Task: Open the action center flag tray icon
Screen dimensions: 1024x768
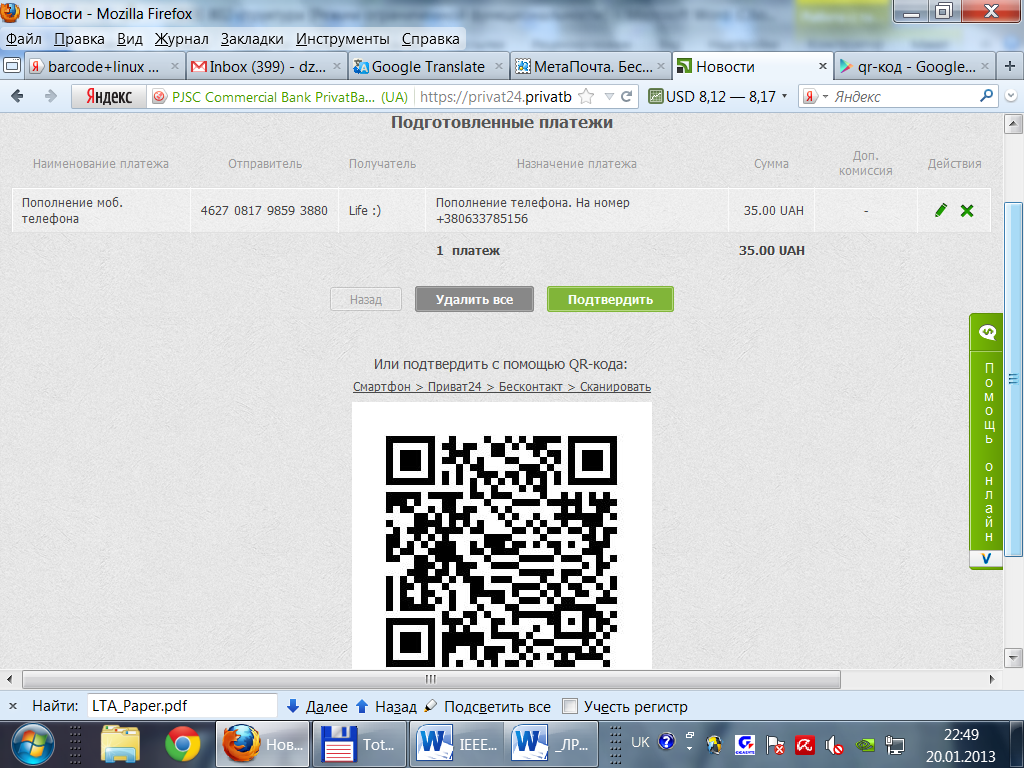Action: (775, 744)
